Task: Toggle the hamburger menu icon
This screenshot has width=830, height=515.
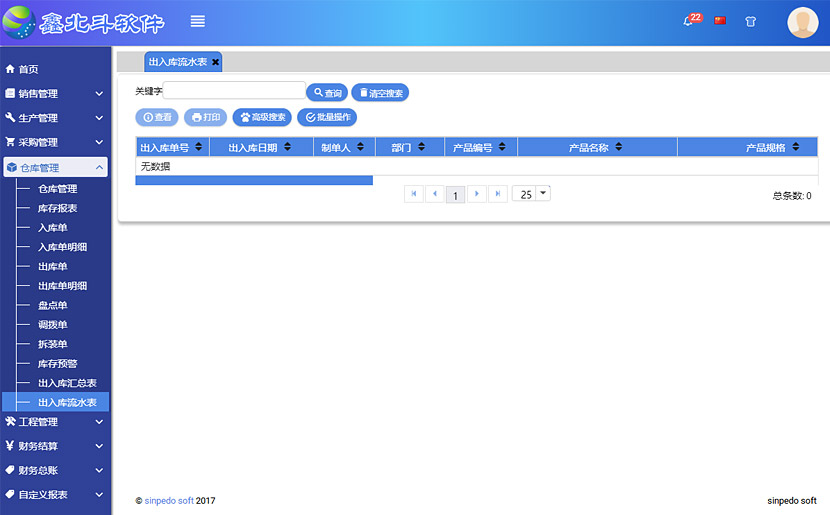Action: point(197,21)
